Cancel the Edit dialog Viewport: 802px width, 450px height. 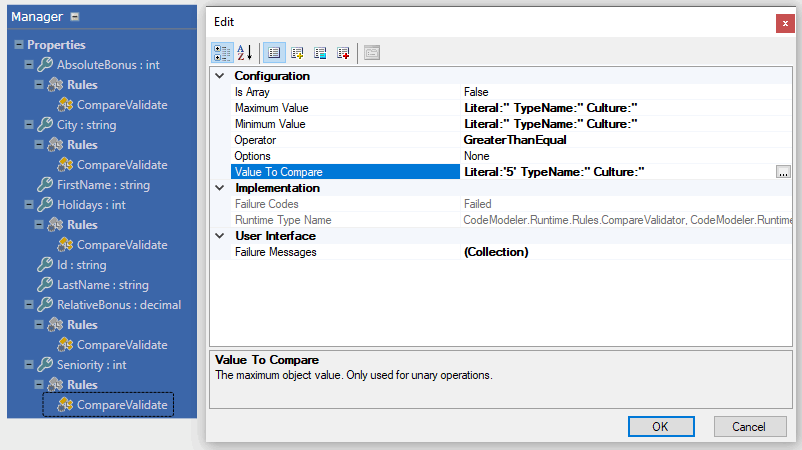[750, 426]
